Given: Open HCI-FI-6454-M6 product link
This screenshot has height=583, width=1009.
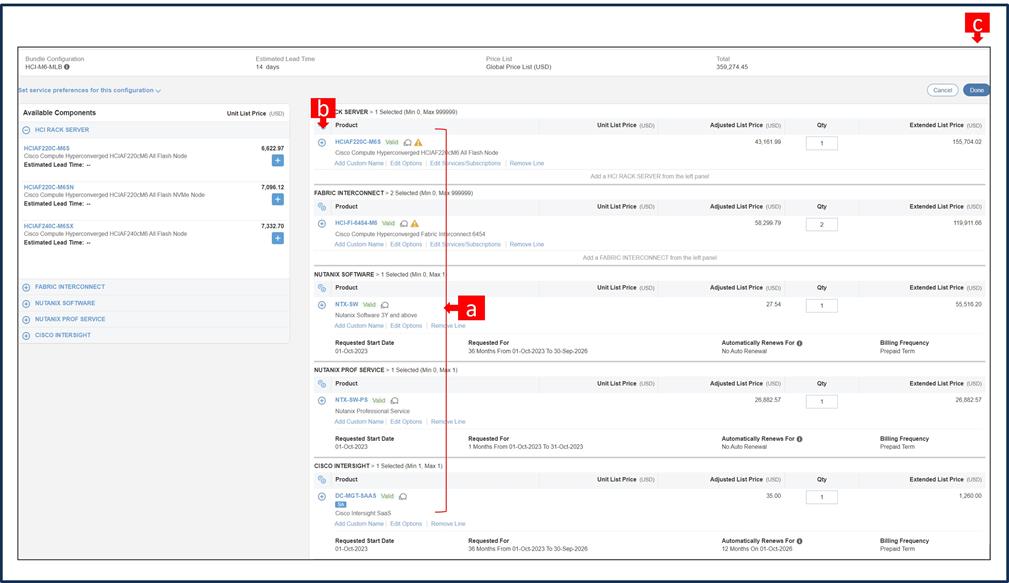Looking at the screenshot, I should (x=356, y=223).
